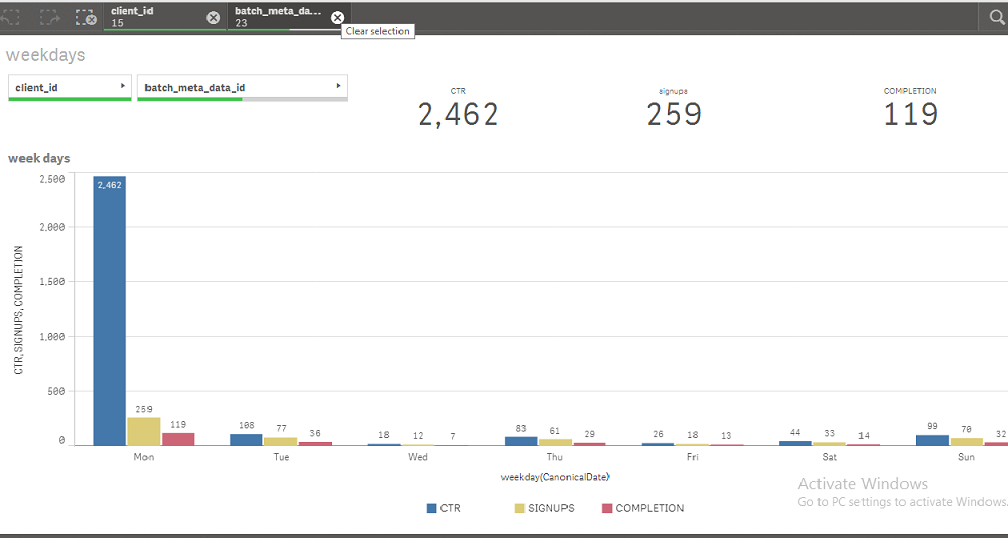Image resolution: width=1008 pixels, height=538 pixels.
Task: Click the step forward selection icon
Action: pyautogui.click(x=50, y=18)
